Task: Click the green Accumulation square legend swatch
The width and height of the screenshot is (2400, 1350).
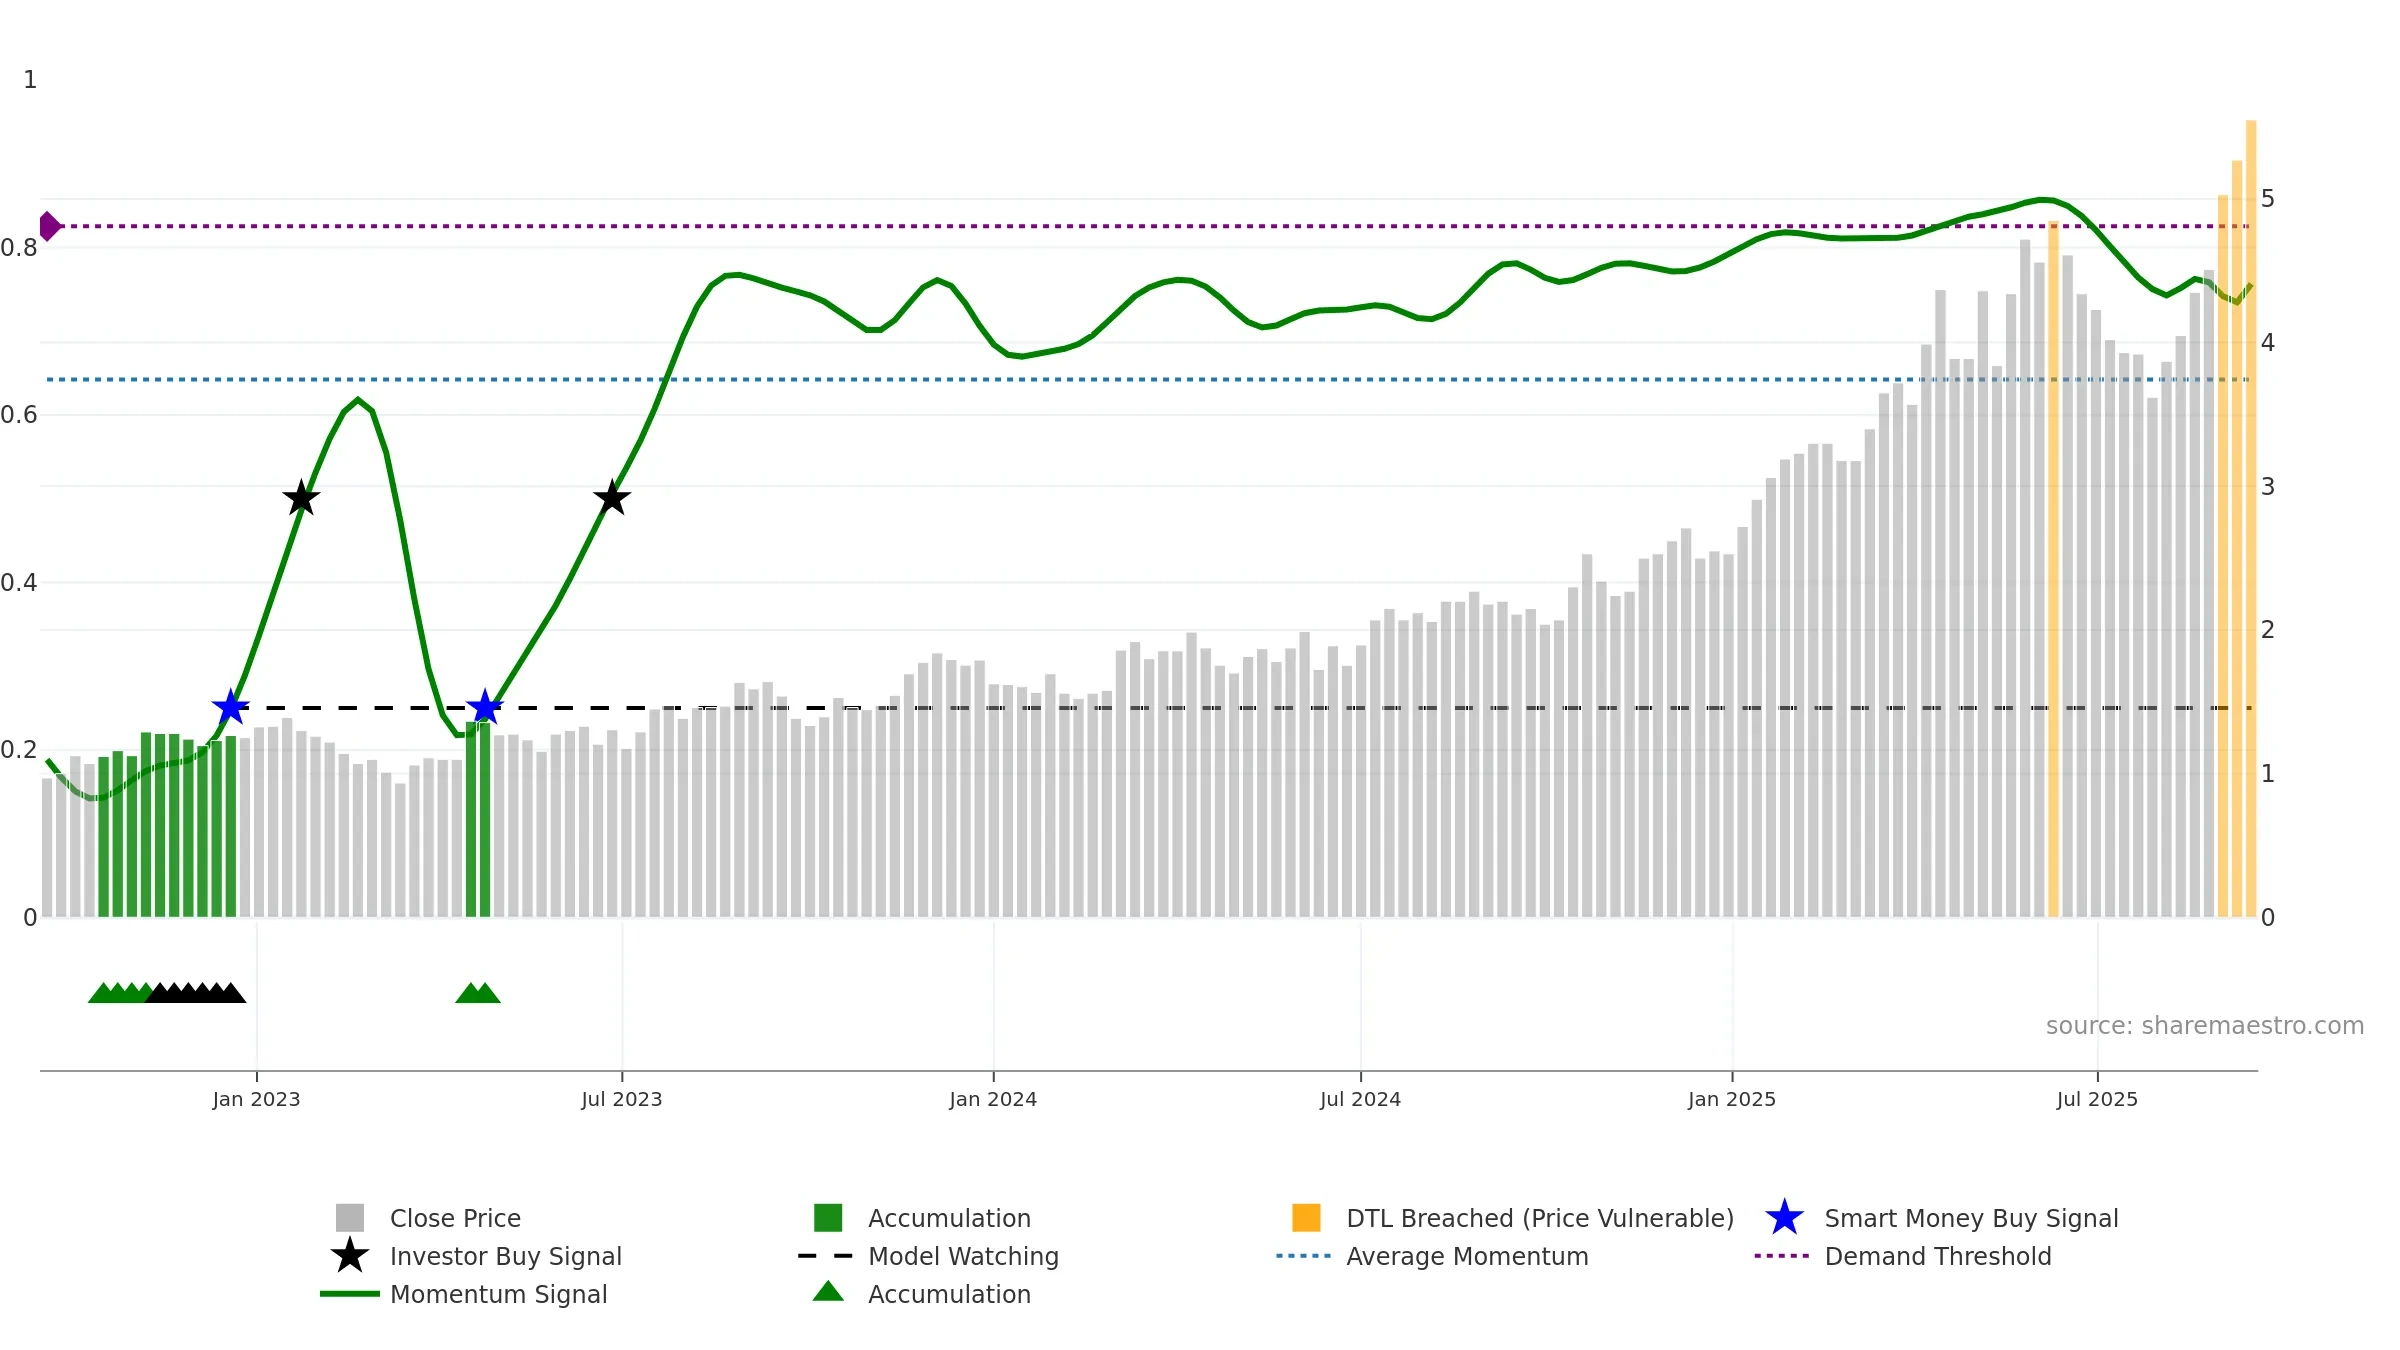Action: pos(828,1217)
